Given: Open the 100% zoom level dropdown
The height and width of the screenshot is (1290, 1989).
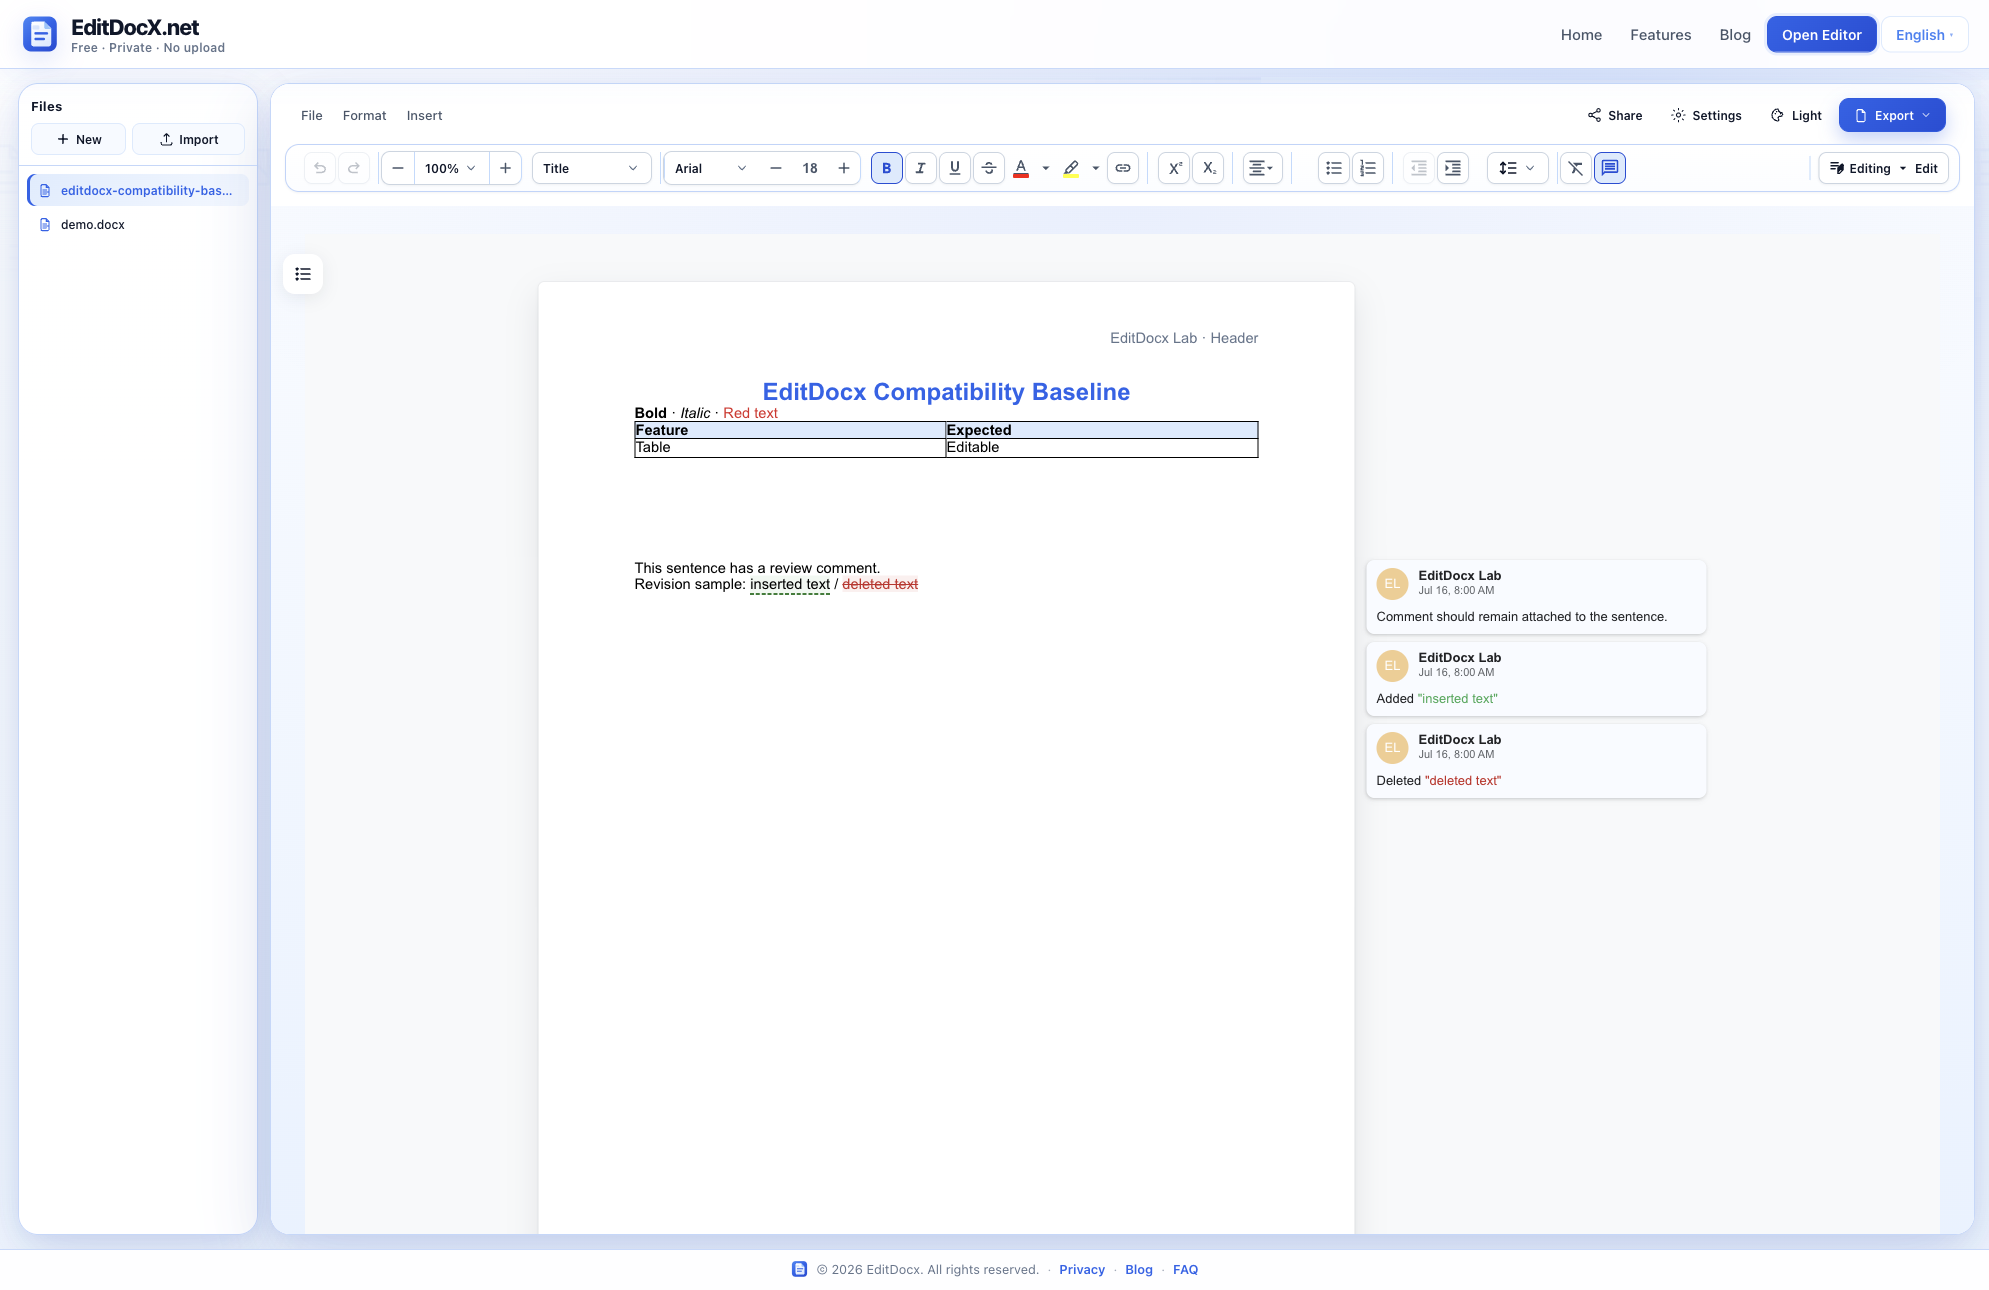Looking at the screenshot, I should tap(451, 168).
